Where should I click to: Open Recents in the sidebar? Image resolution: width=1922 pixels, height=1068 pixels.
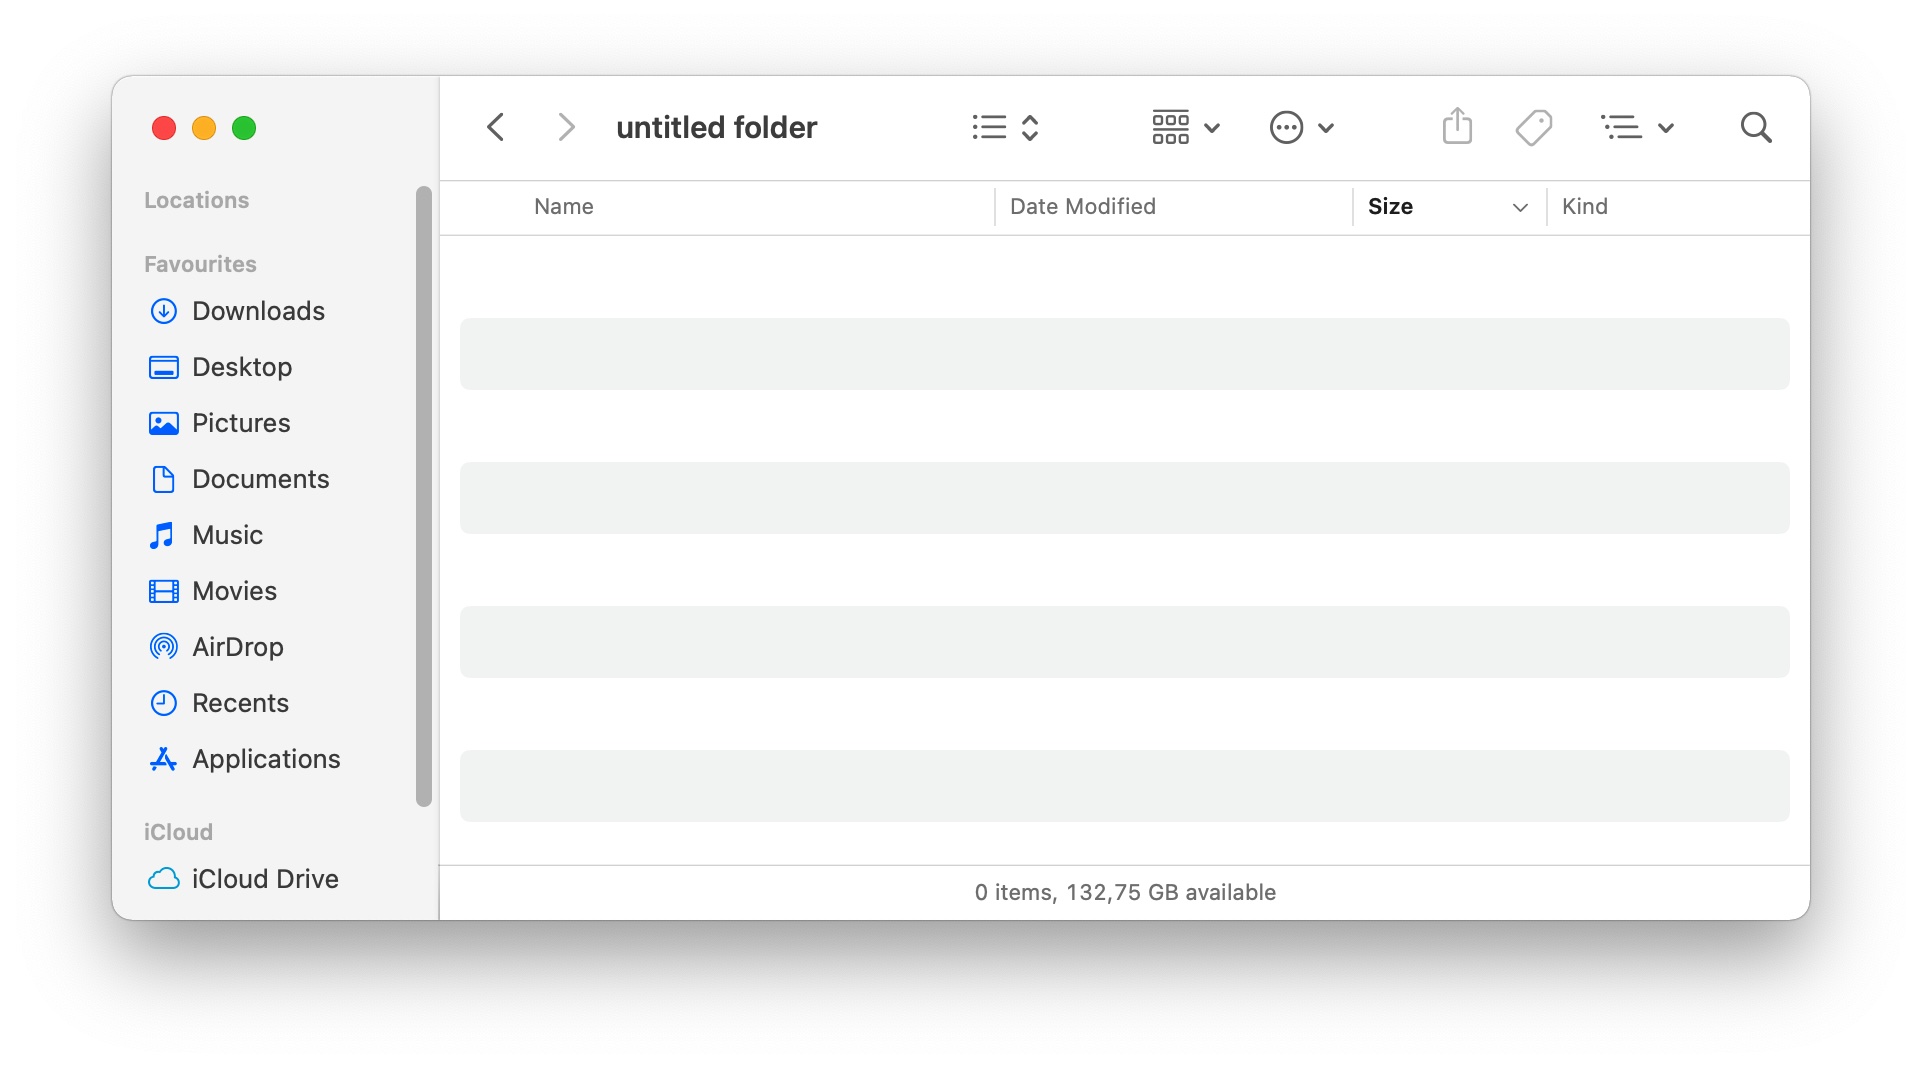[240, 703]
